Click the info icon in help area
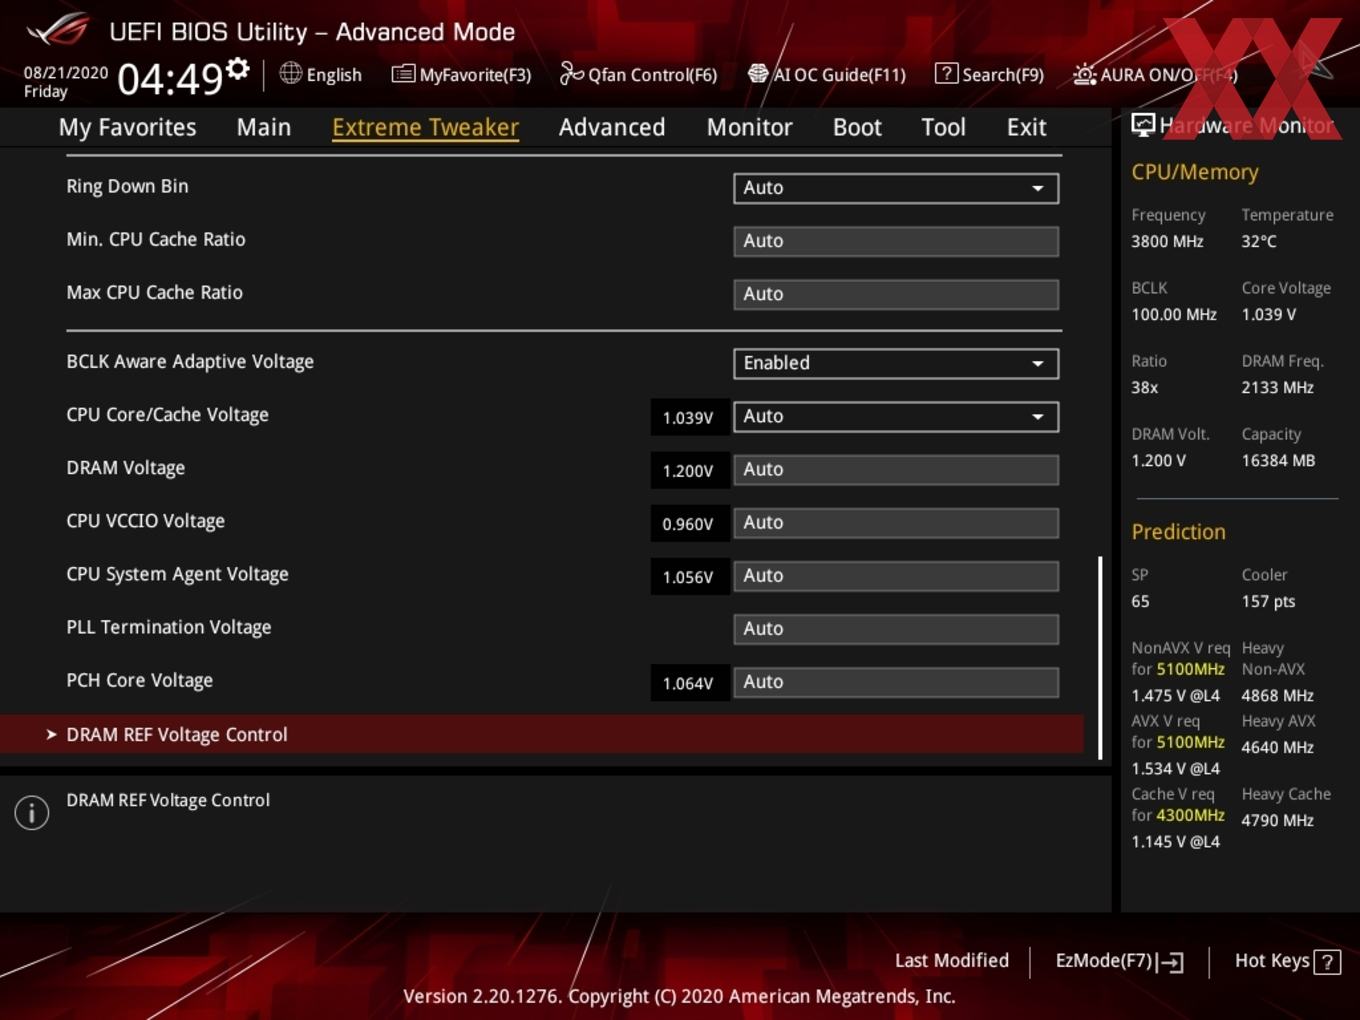This screenshot has width=1360, height=1020. point(32,812)
